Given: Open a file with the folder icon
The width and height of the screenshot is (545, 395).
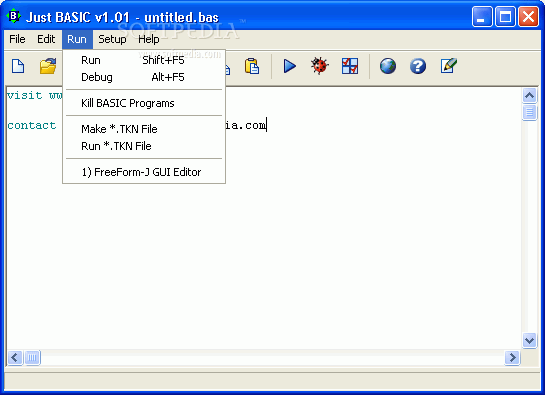Looking at the screenshot, I should click(x=48, y=66).
